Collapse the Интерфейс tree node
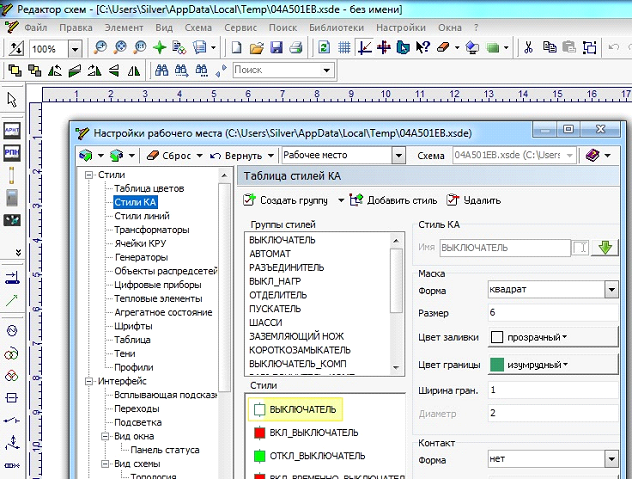The width and height of the screenshot is (632, 479). pyautogui.click(x=88, y=381)
